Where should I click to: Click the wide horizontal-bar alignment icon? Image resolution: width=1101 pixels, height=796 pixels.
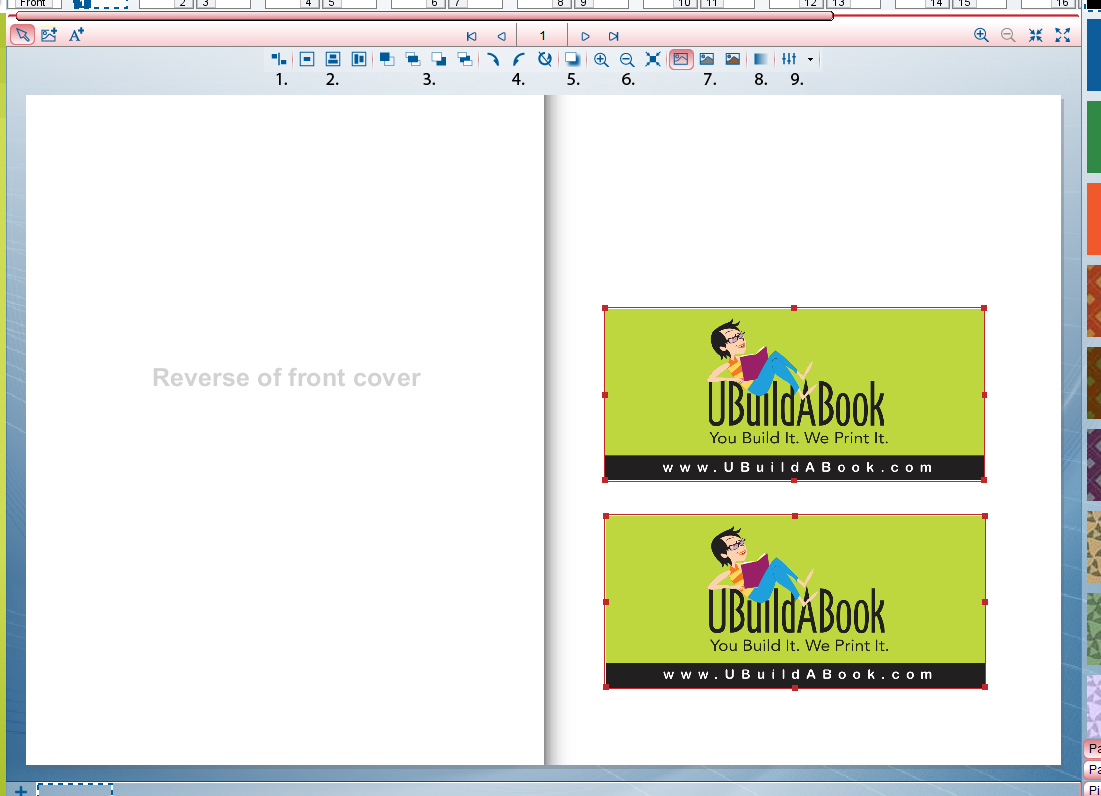(x=333, y=60)
